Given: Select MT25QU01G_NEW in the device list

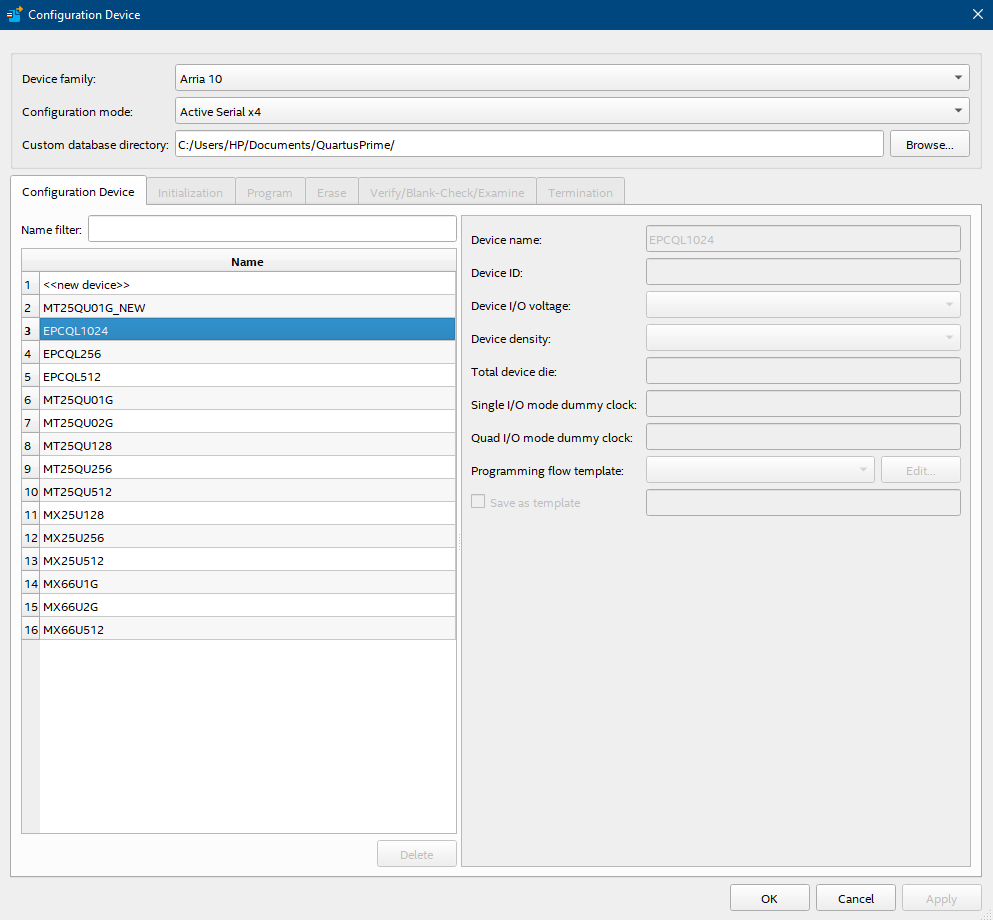Looking at the screenshot, I should click(247, 308).
